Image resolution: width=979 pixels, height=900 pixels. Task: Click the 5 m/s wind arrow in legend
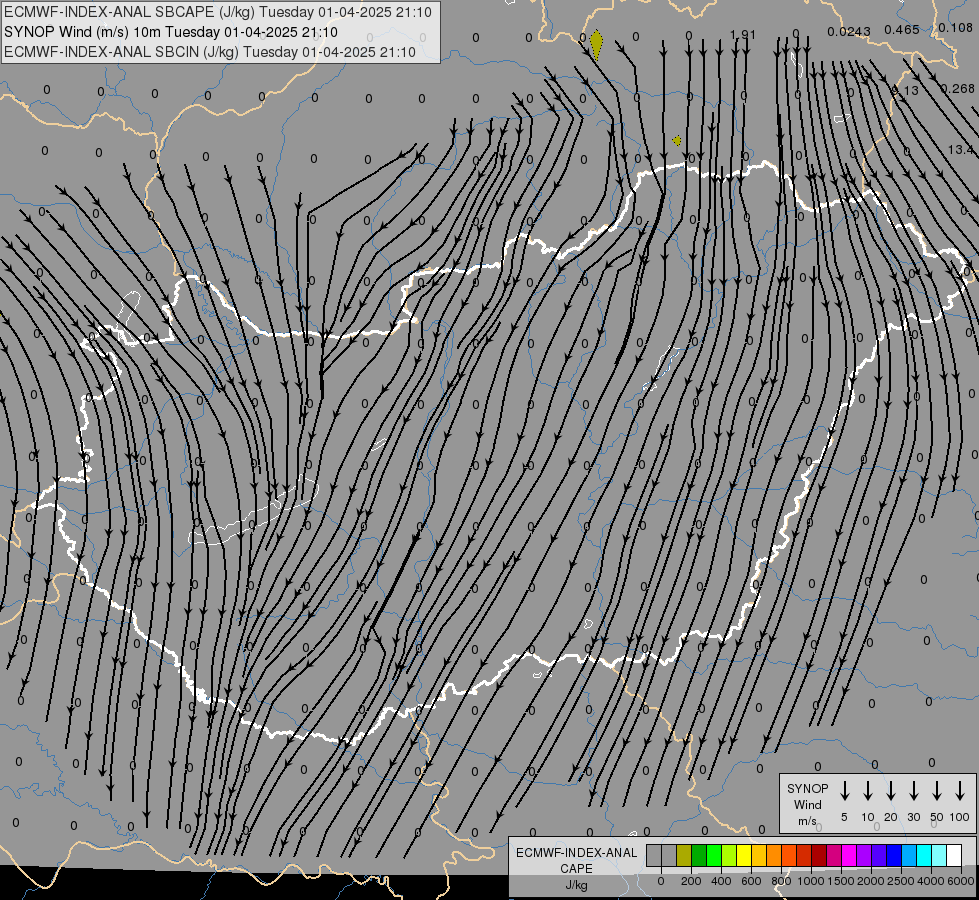(844, 791)
